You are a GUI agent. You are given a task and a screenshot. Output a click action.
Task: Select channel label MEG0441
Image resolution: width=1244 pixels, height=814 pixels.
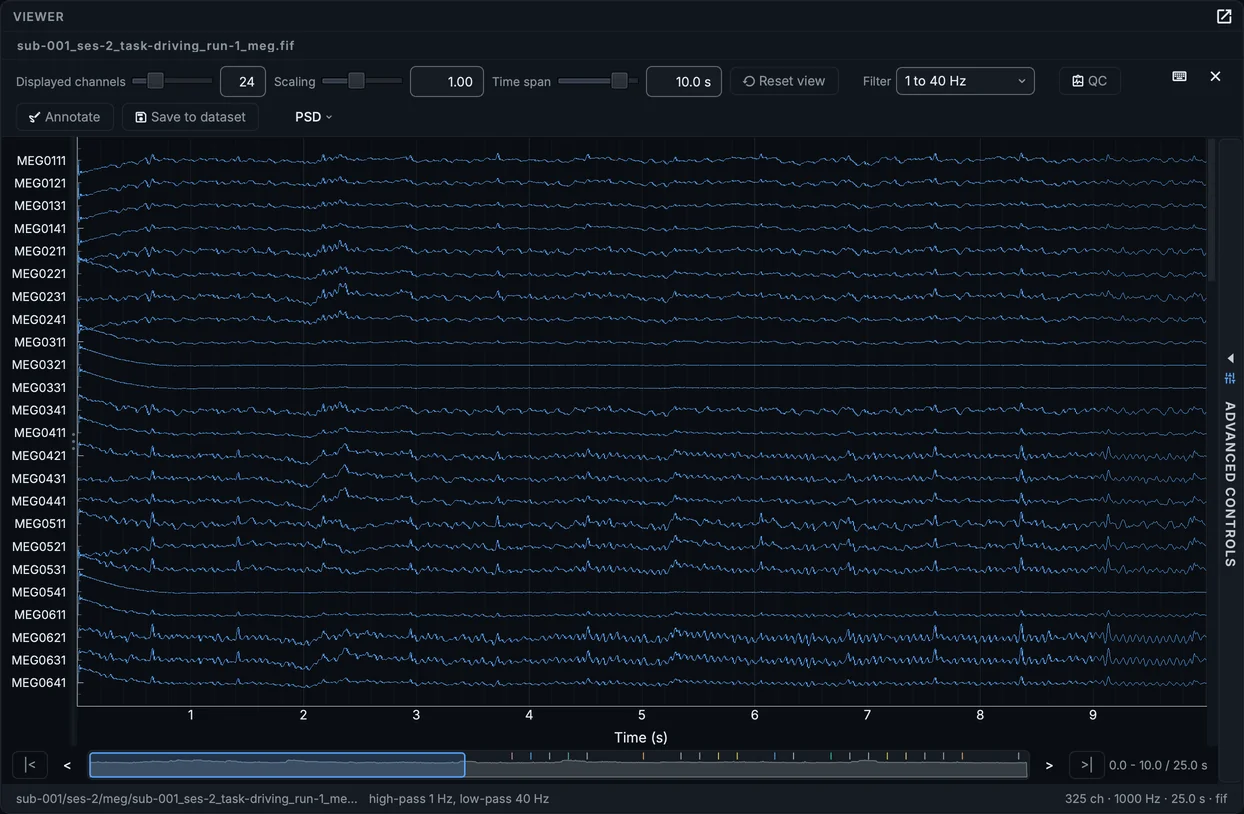pyautogui.click(x=40, y=501)
